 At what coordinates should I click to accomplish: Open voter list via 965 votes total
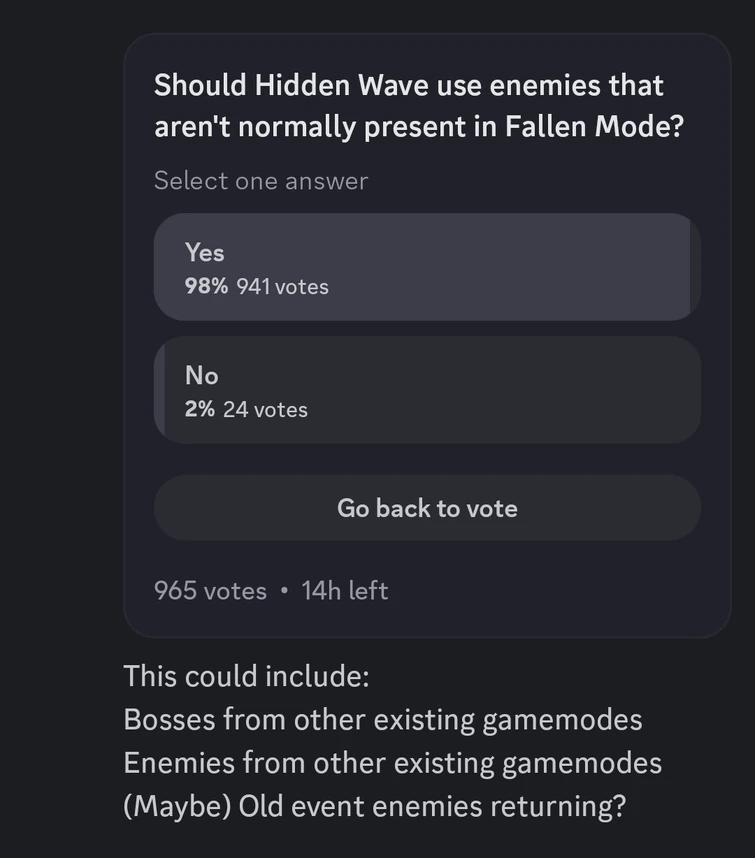tap(210, 591)
